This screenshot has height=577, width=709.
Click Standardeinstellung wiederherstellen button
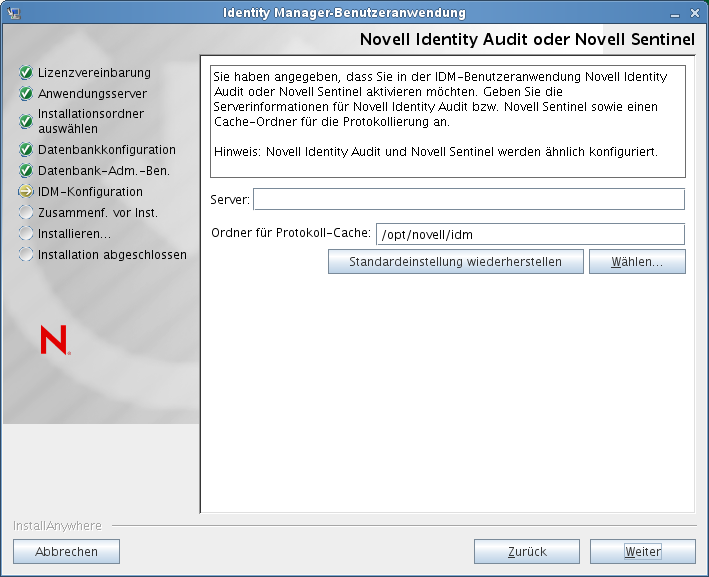pos(456,262)
